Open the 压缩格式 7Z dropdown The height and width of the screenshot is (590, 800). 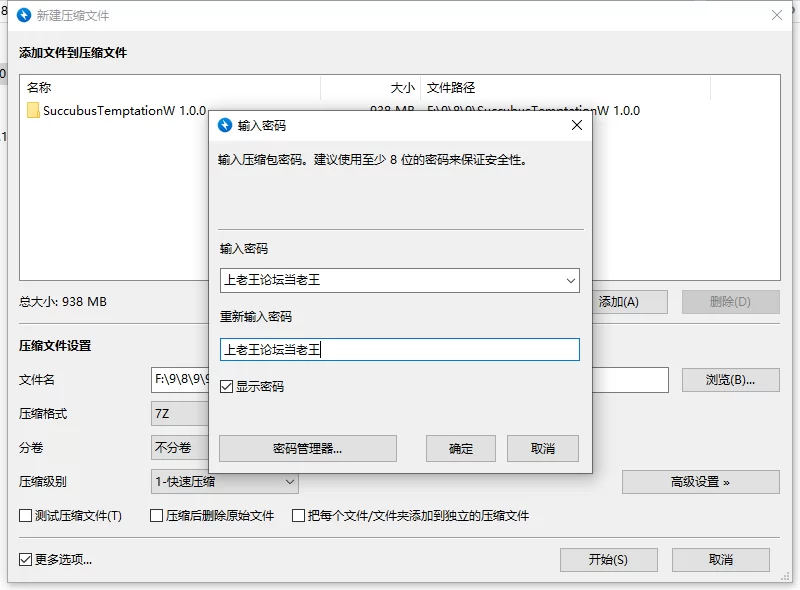pyautogui.click(x=180, y=413)
